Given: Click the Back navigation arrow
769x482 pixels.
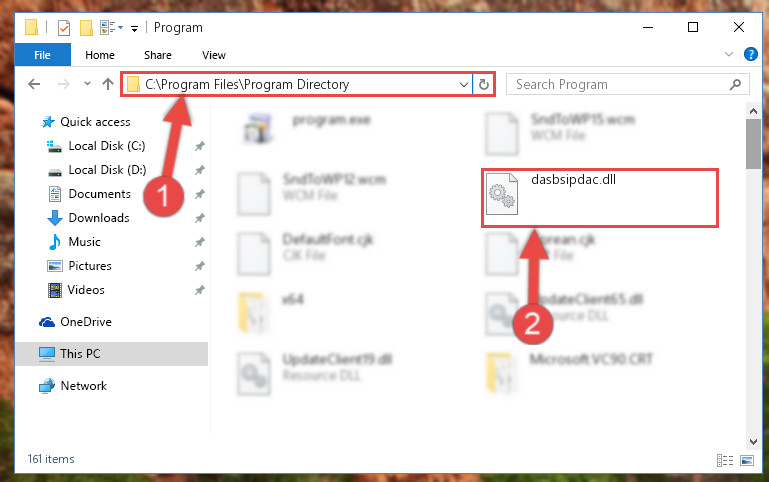Looking at the screenshot, I should point(34,84).
